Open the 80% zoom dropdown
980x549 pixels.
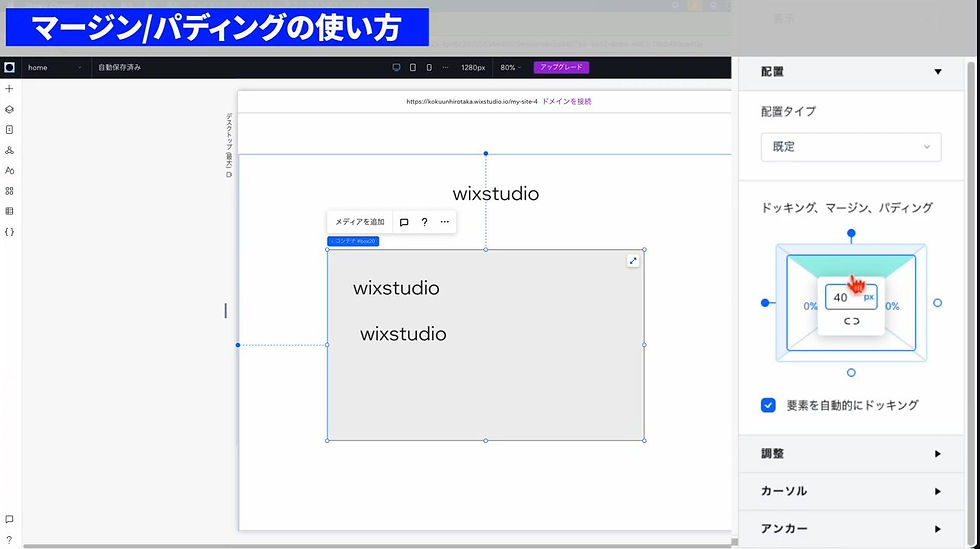[x=511, y=68]
